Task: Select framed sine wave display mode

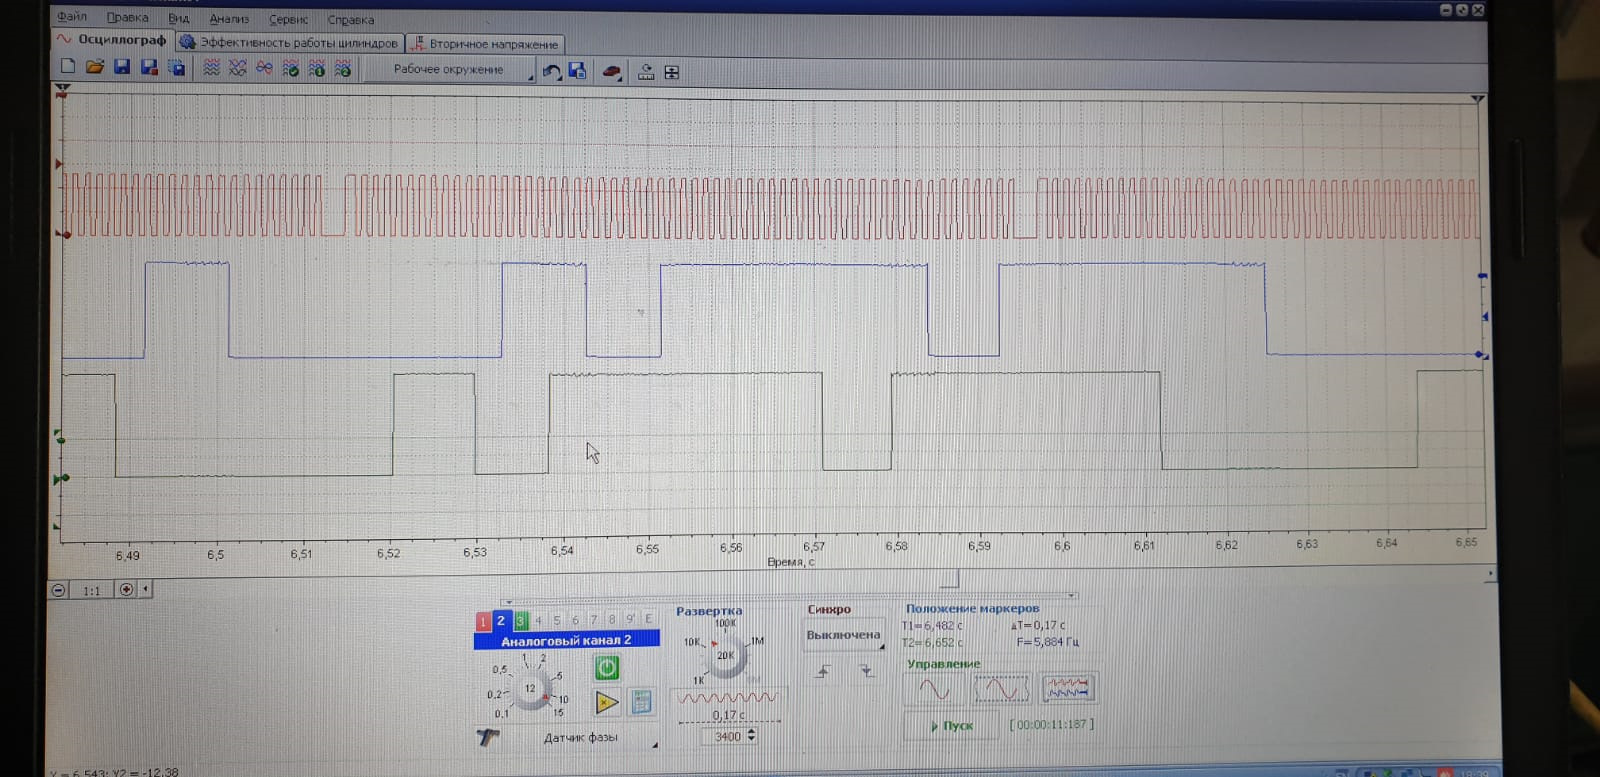Action: click(1001, 689)
